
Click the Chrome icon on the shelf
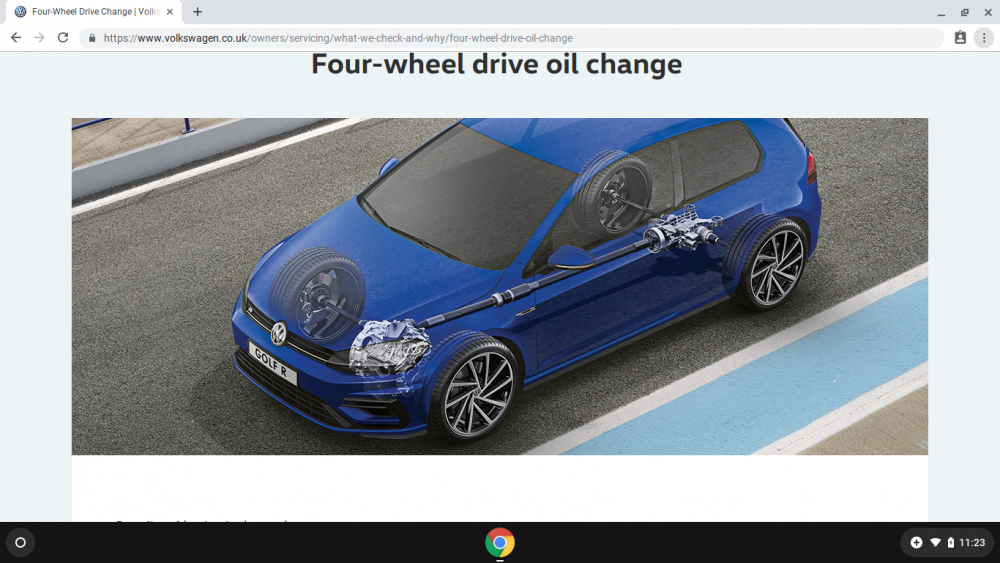click(499, 543)
